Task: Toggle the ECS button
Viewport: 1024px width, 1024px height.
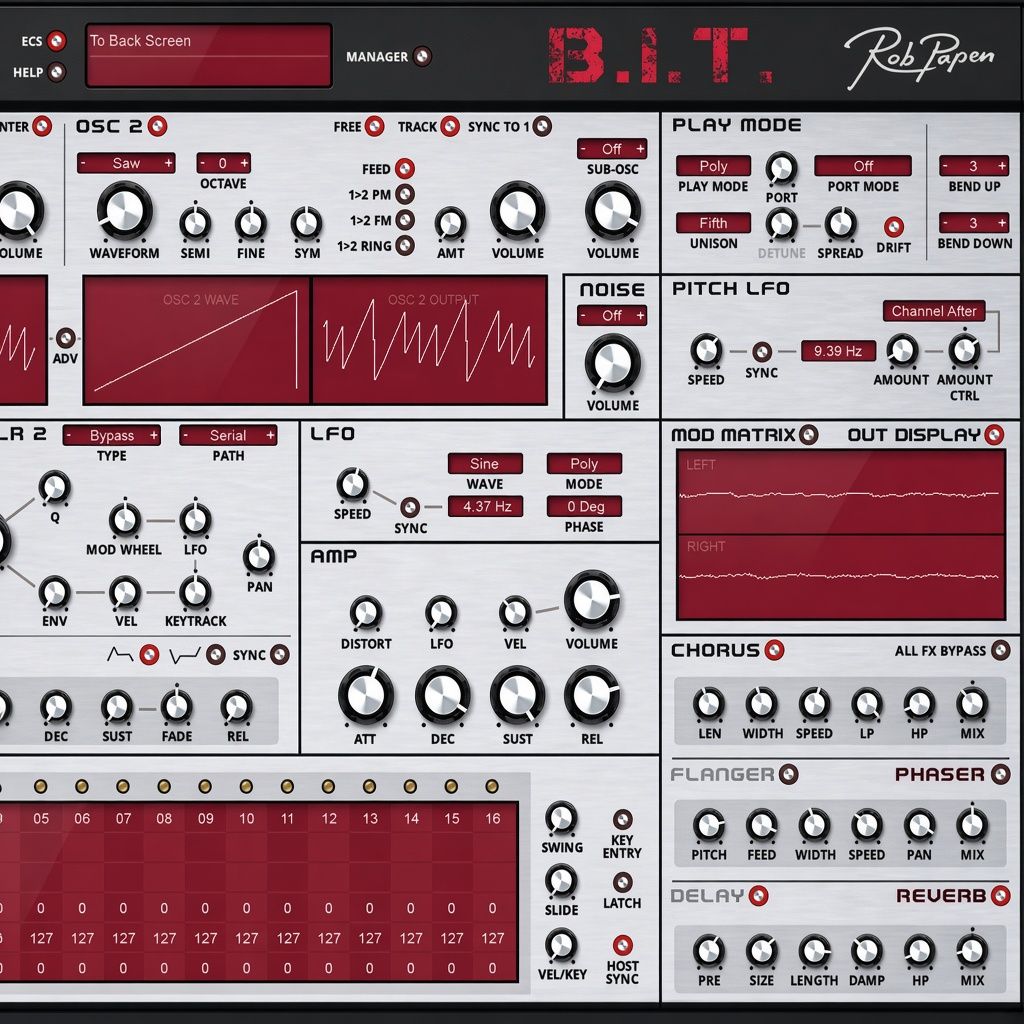Action: 57,41
